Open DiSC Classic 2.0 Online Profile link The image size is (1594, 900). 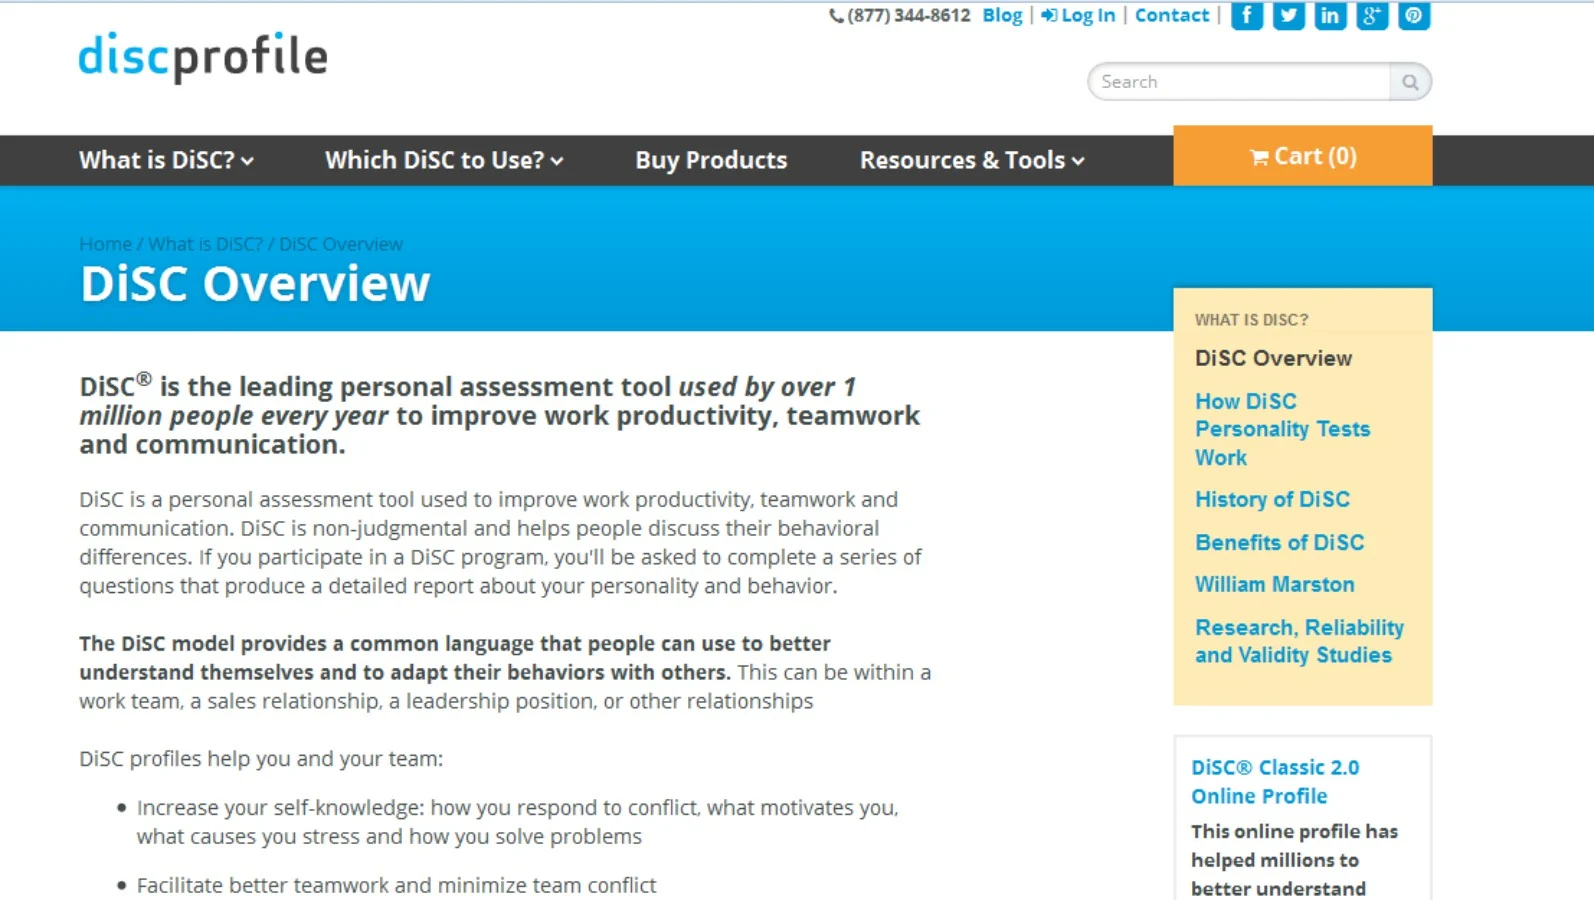coord(1275,782)
